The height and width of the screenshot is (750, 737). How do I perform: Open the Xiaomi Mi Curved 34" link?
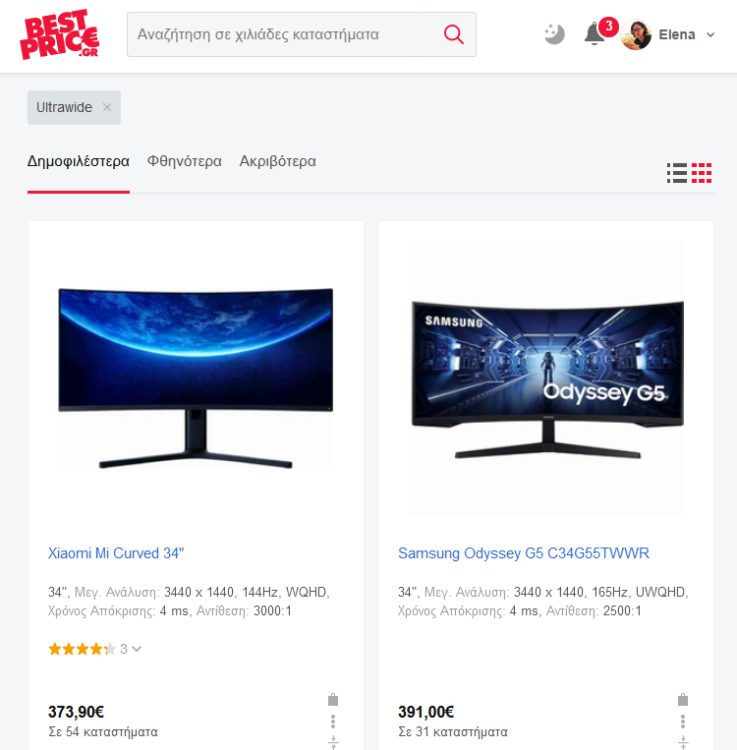(116, 553)
